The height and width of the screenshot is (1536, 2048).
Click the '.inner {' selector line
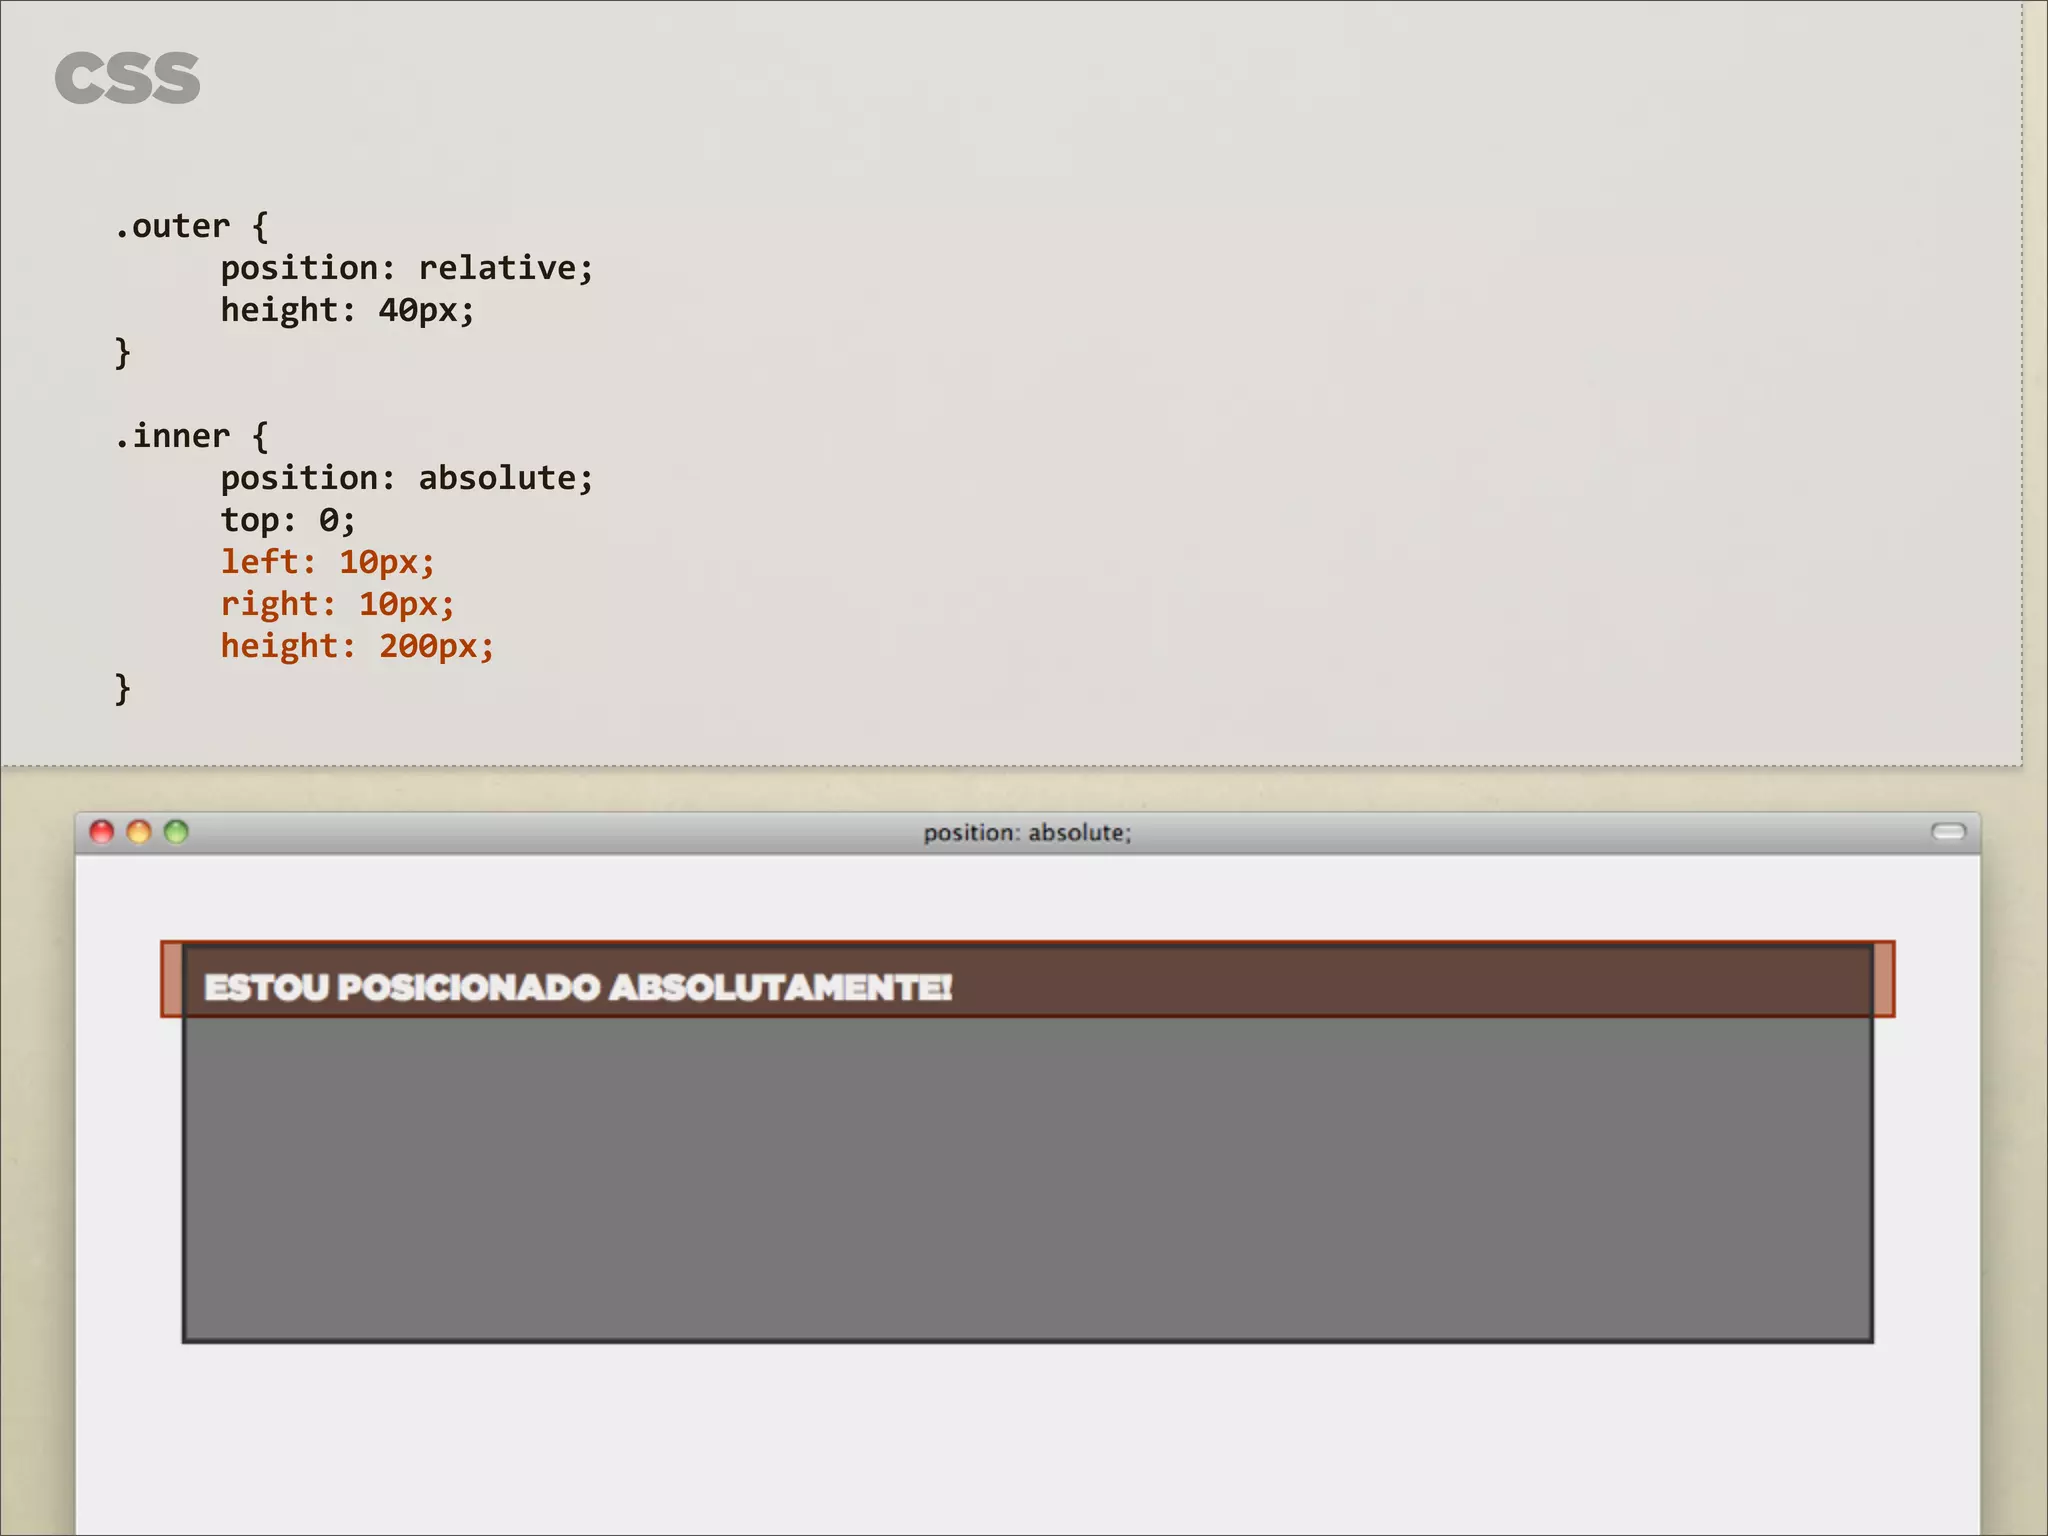(191, 437)
